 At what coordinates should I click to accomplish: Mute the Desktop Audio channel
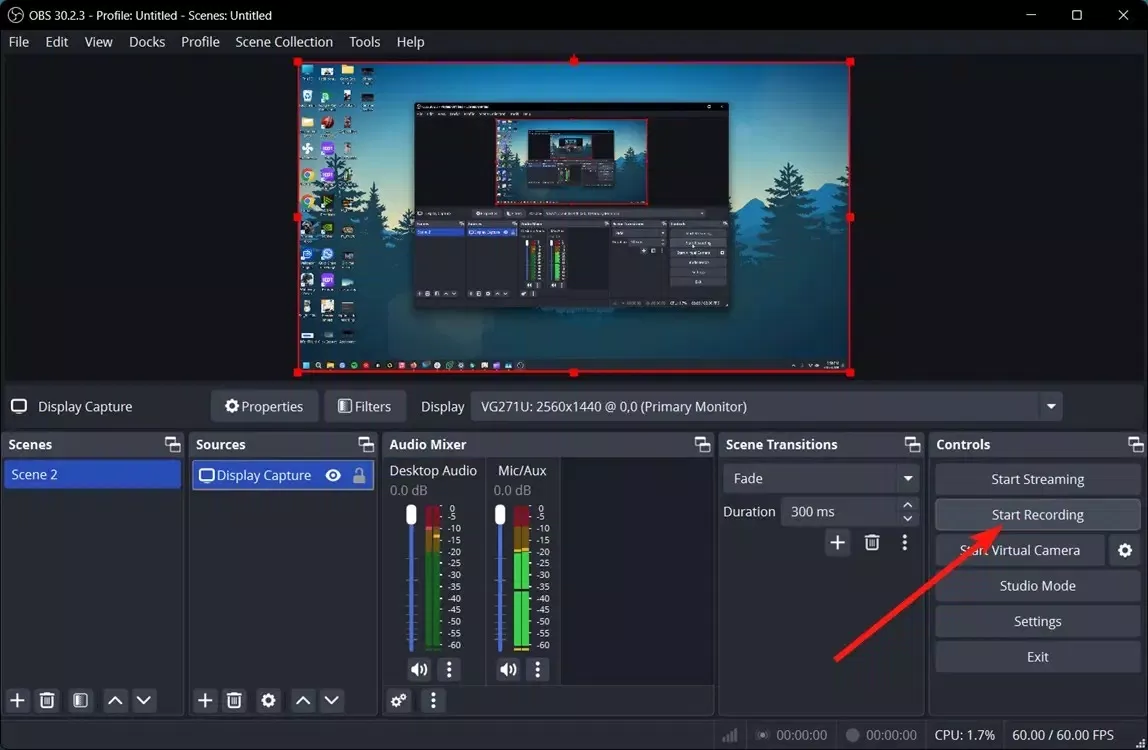coord(418,669)
